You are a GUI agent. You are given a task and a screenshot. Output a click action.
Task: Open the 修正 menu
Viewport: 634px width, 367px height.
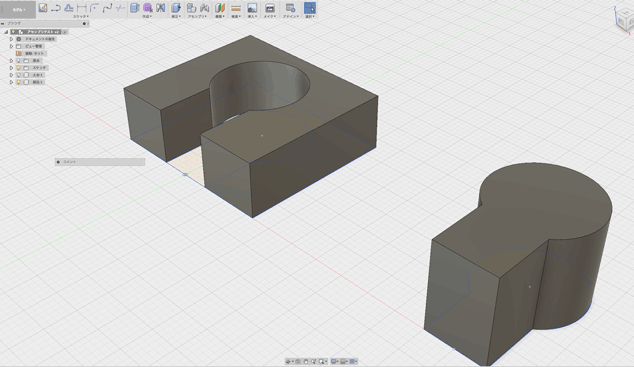pos(176,16)
